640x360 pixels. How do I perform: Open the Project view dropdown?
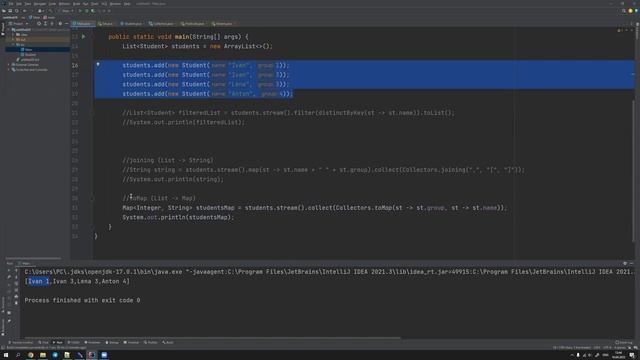click(18, 24)
